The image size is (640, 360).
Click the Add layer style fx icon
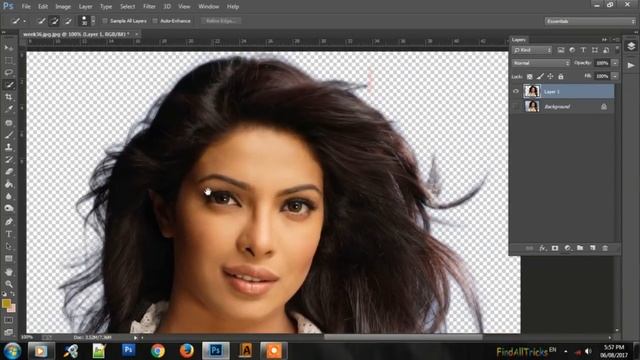[x=542, y=248]
